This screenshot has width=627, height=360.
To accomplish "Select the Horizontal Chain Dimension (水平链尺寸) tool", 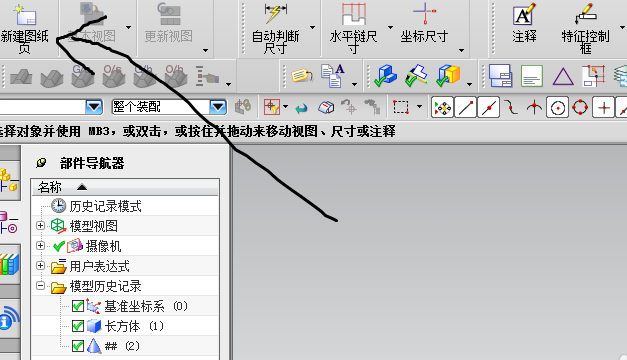I will [353, 29].
